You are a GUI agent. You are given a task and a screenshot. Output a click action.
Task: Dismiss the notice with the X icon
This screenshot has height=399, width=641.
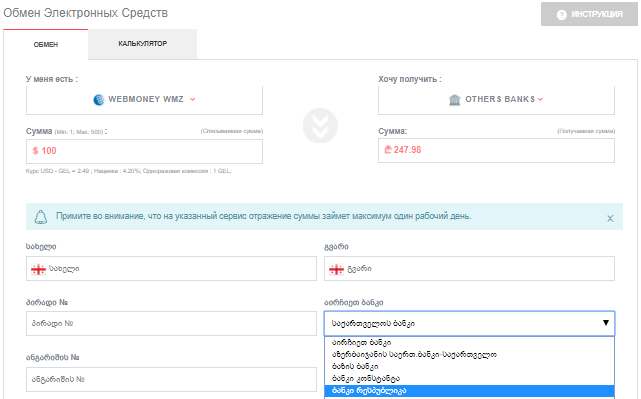(x=610, y=218)
